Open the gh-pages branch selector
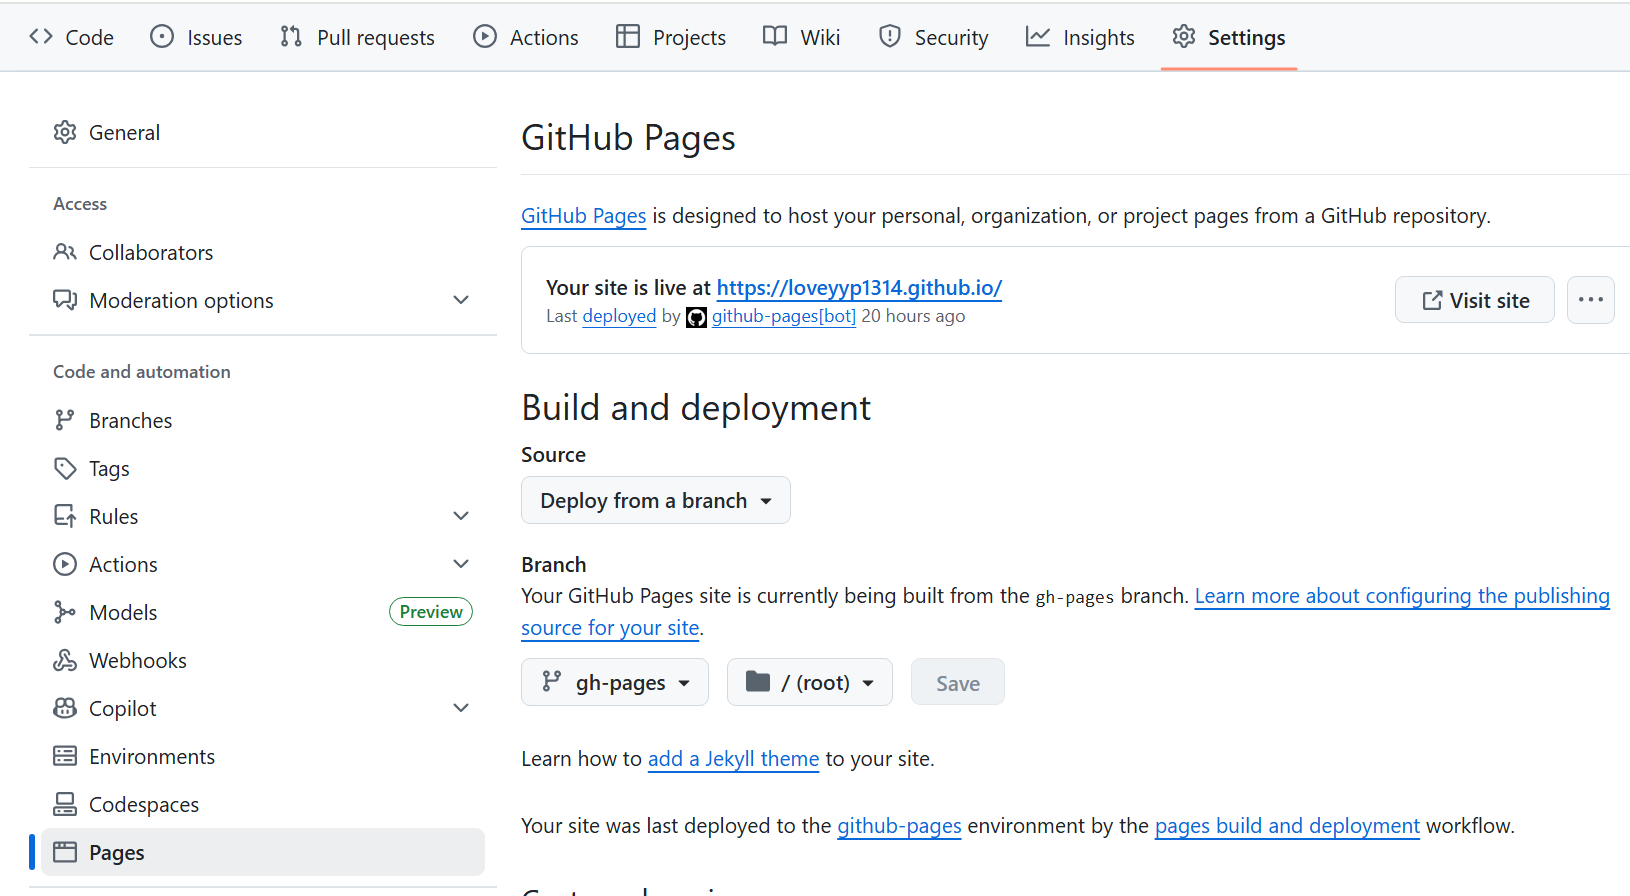 click(615, 682)
